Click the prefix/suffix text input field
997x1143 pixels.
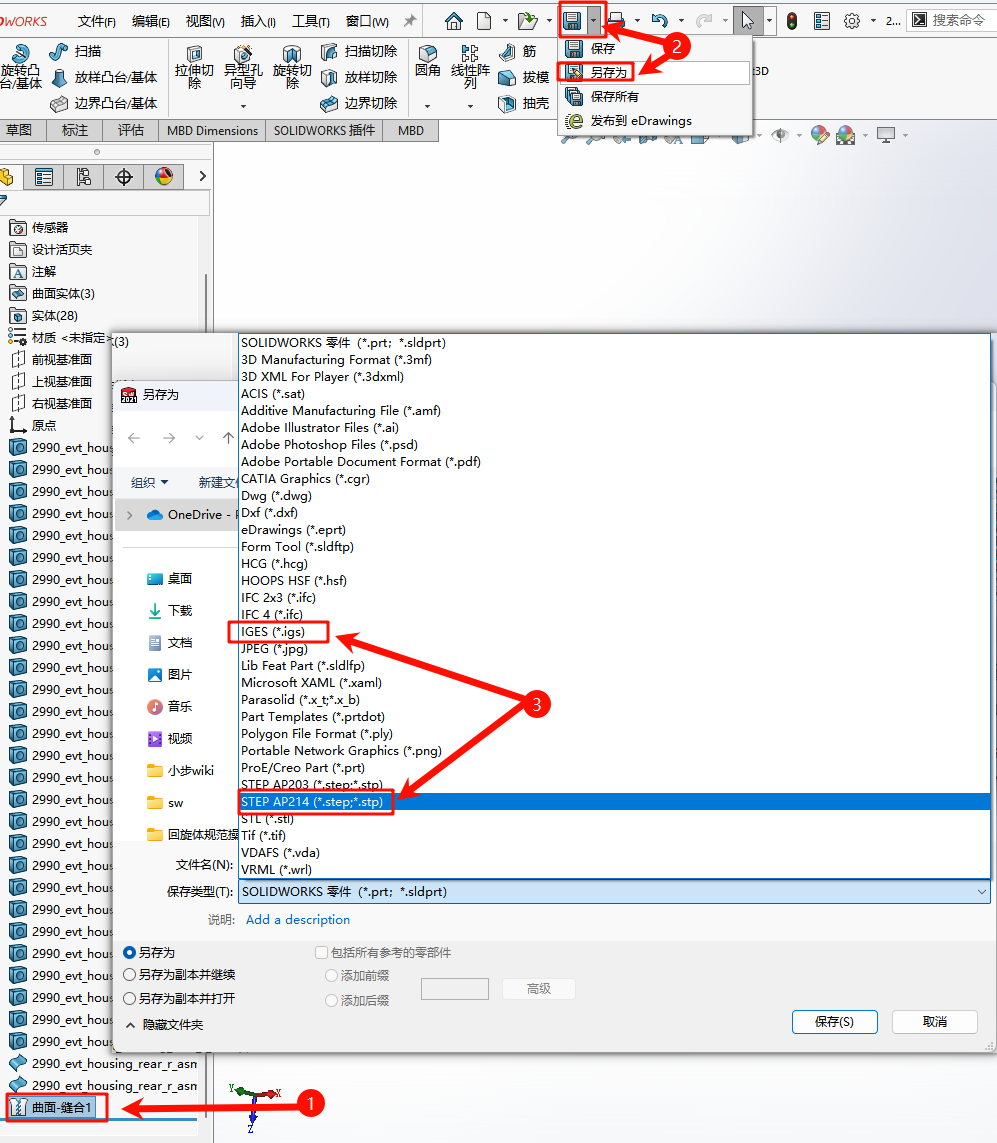455,989
